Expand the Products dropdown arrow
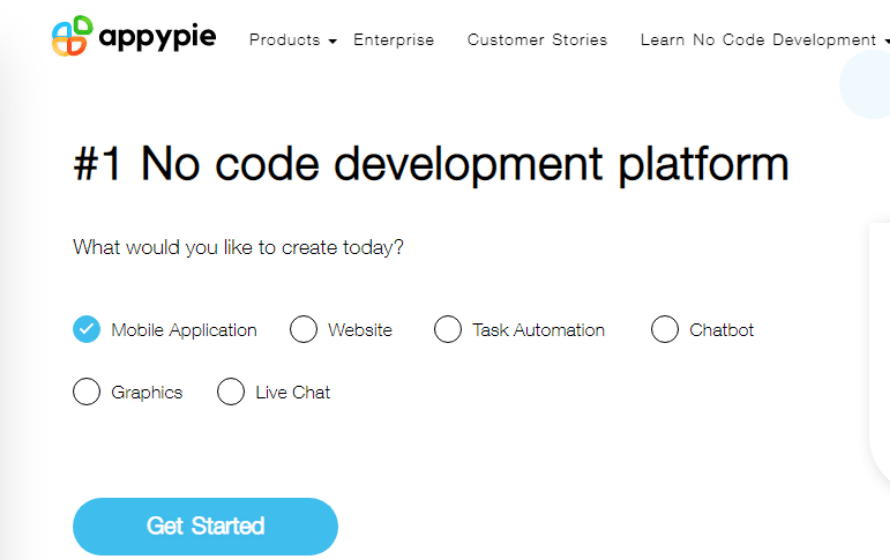 [333, 41]
